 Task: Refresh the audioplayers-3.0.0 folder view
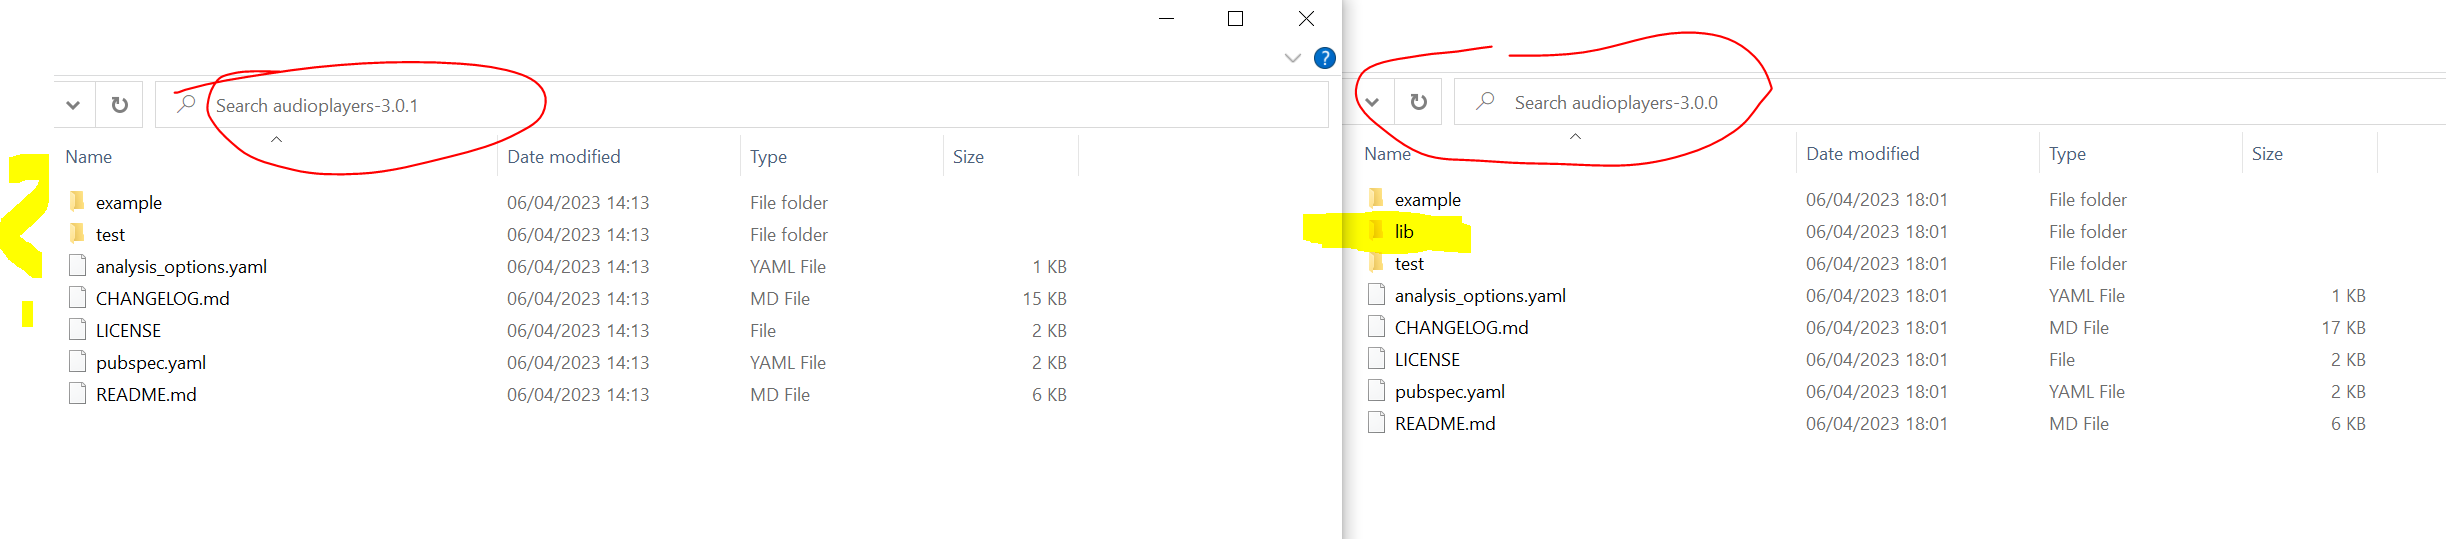pyautogui.click(x=1418, y=102)
